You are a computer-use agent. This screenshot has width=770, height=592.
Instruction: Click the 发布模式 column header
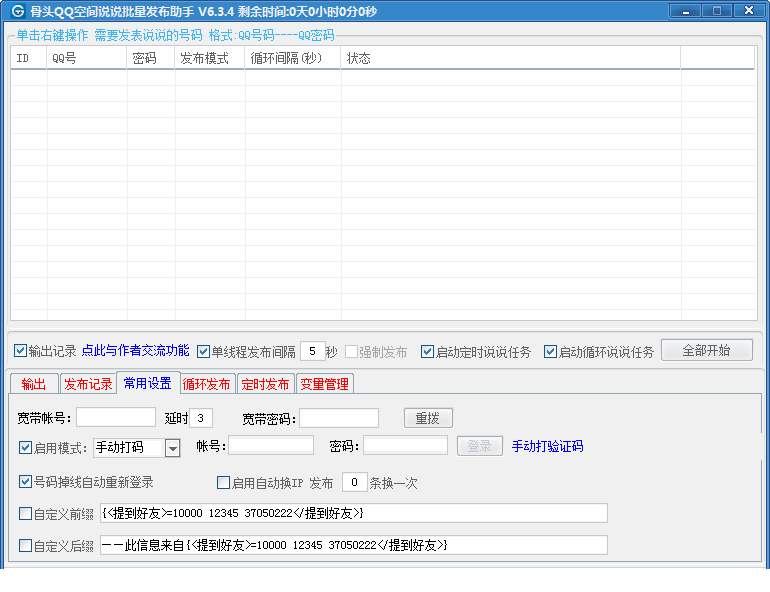point(210,58)
